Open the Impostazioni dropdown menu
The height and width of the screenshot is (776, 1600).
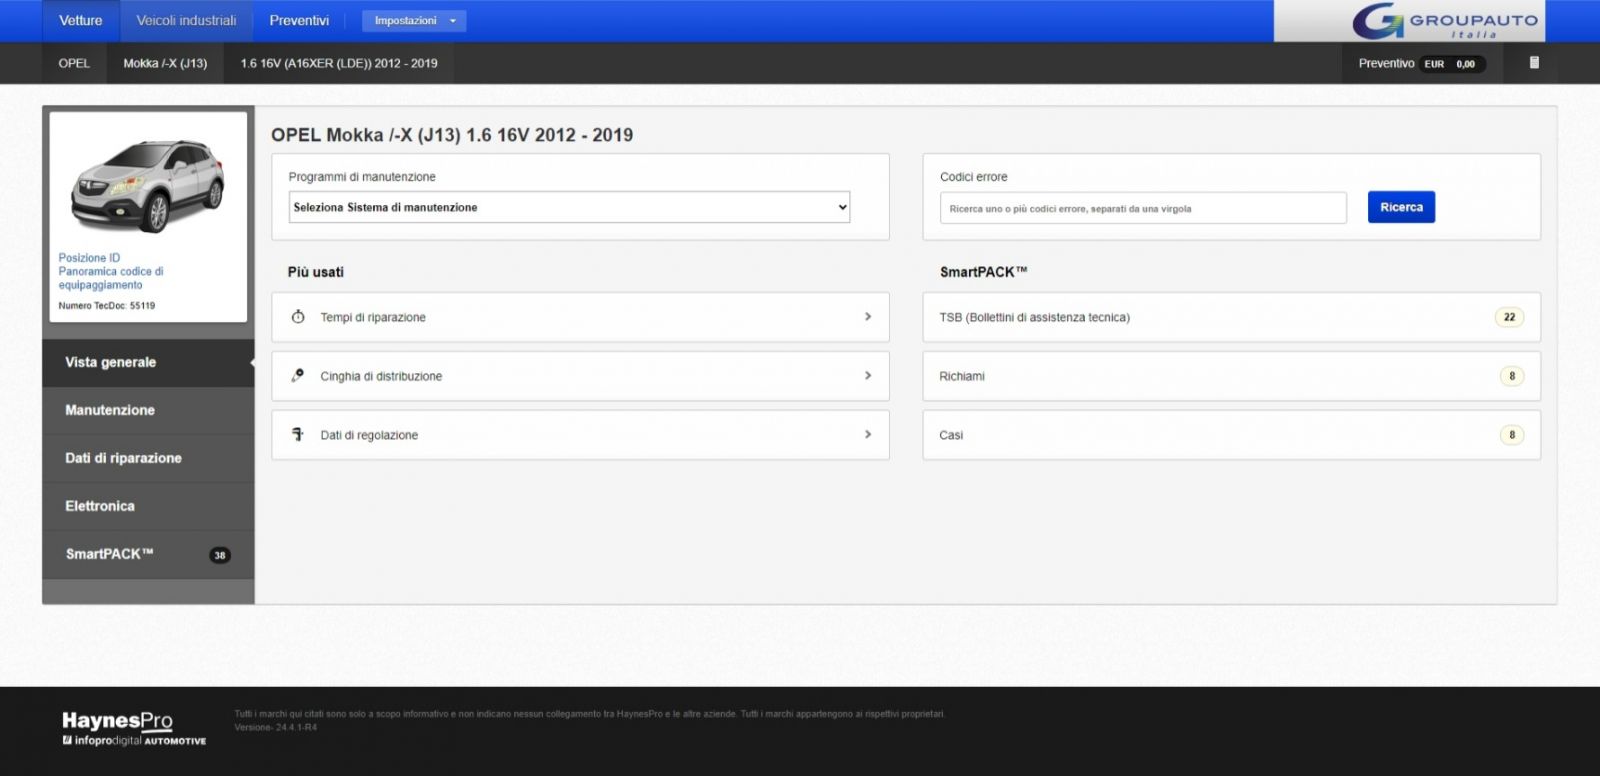414,21
